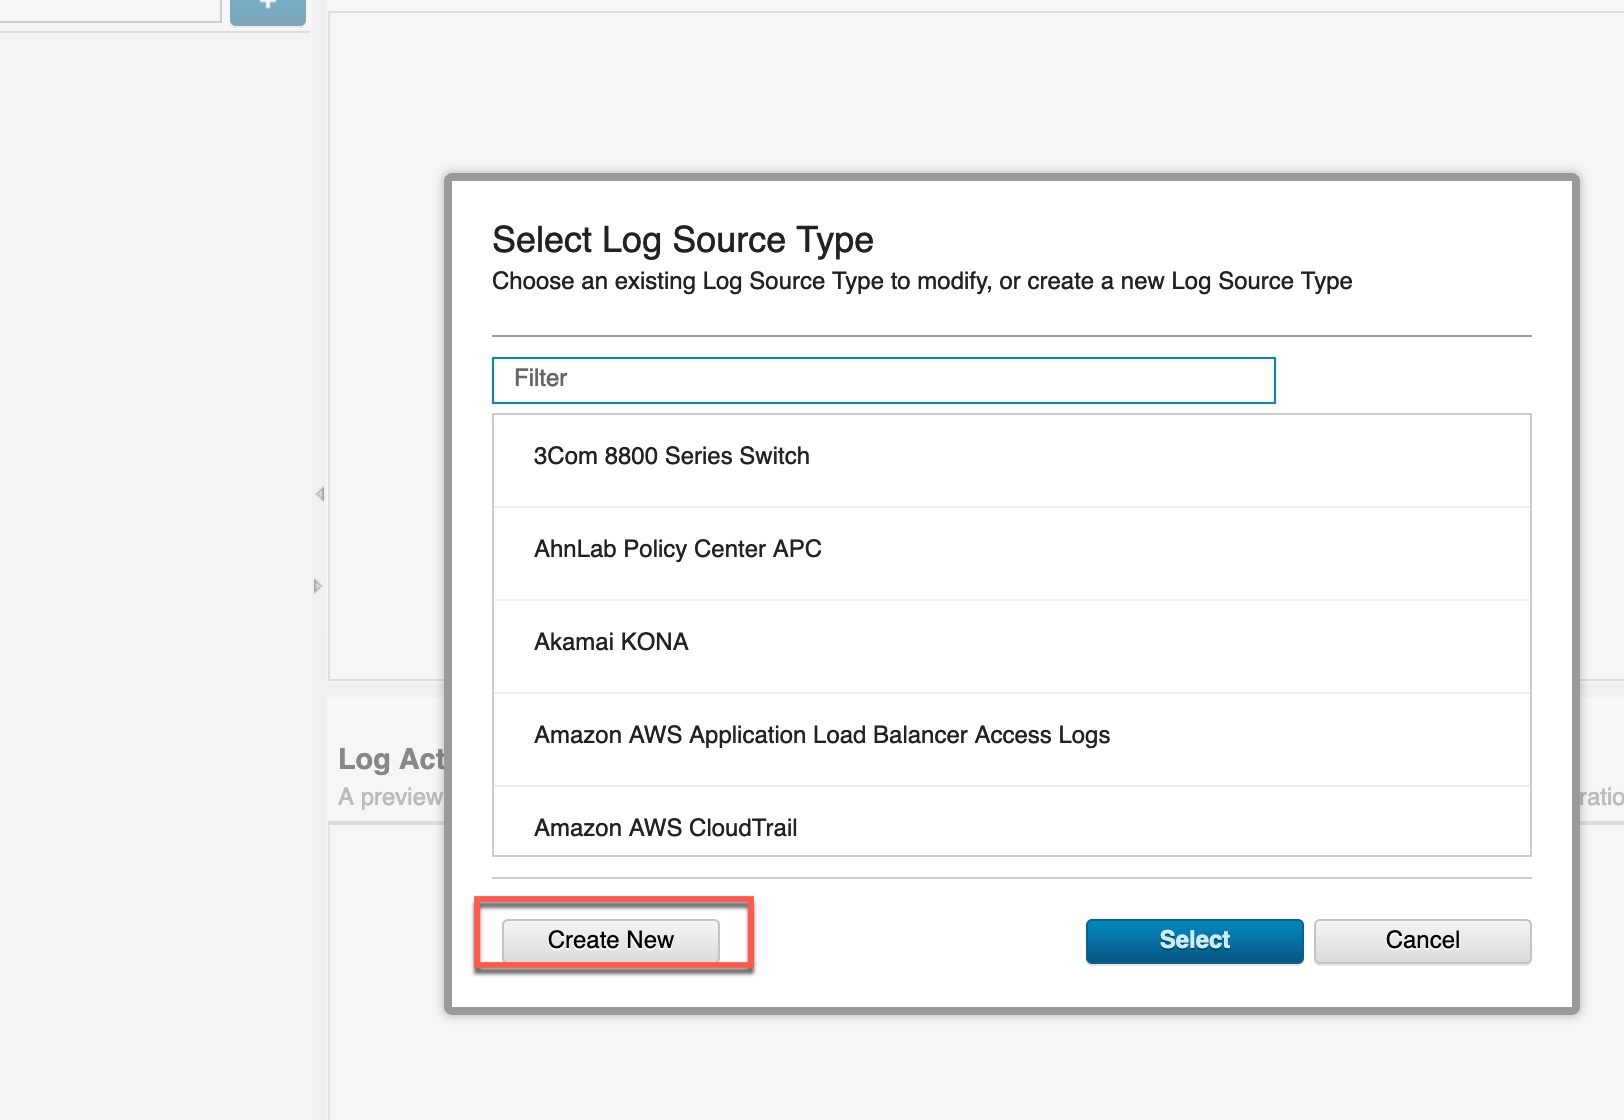Cancel the Select Log Source Type dialog
Image resolution: width=1624 pixels, height=1120 pixels.
1422,940
